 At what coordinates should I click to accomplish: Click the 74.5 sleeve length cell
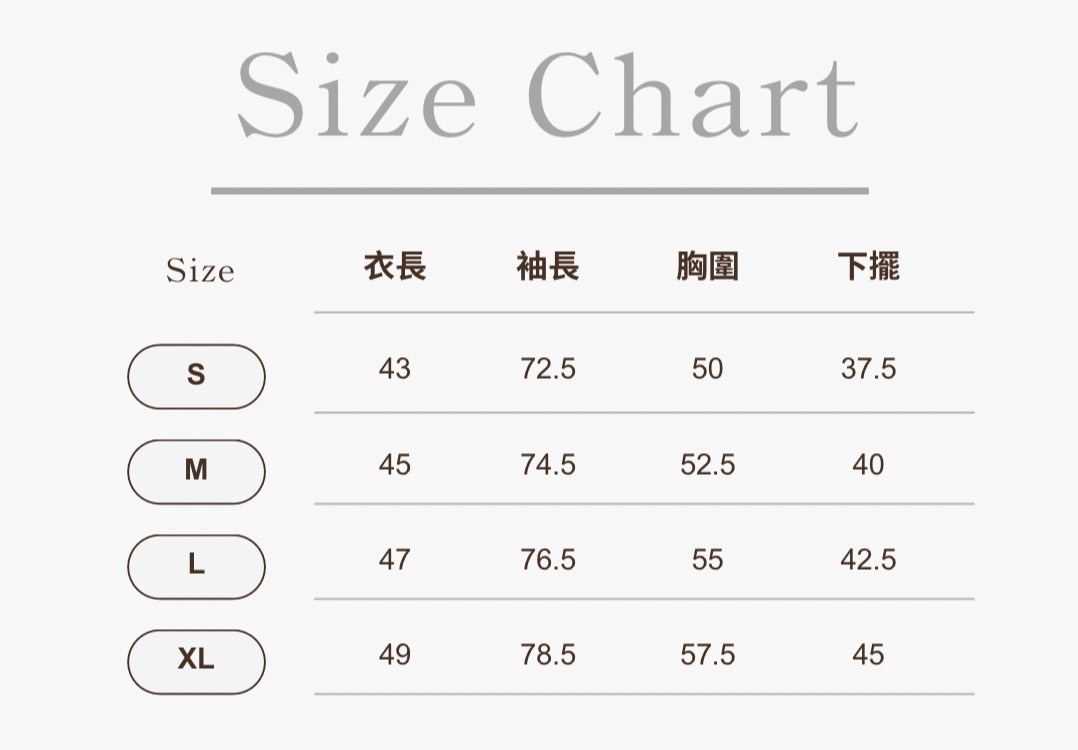point(548,465)
